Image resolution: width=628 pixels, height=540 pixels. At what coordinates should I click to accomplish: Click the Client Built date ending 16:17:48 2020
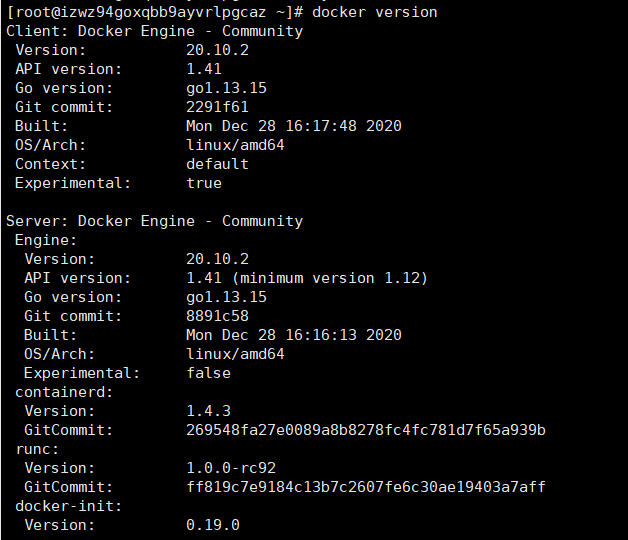(294, 126)
